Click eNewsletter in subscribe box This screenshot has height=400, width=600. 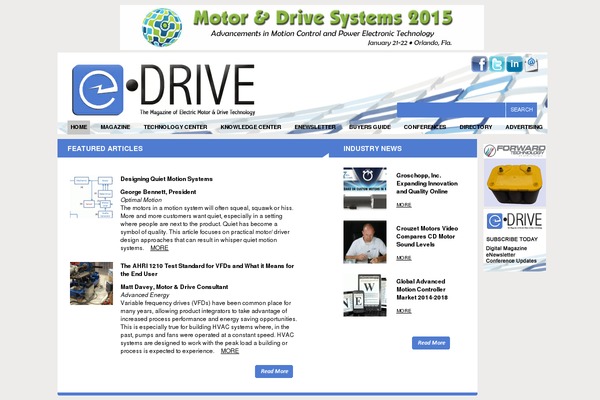[x=501, y=255]
